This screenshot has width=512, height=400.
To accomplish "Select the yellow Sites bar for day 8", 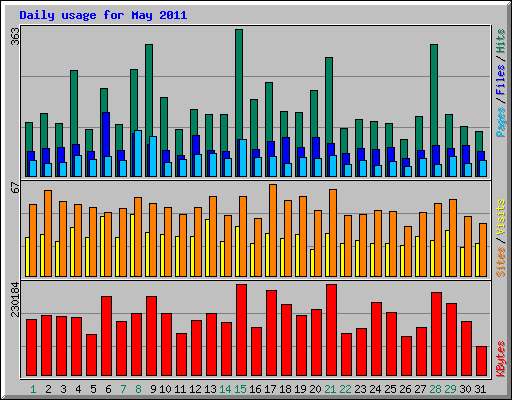I will tap(132, 245).
